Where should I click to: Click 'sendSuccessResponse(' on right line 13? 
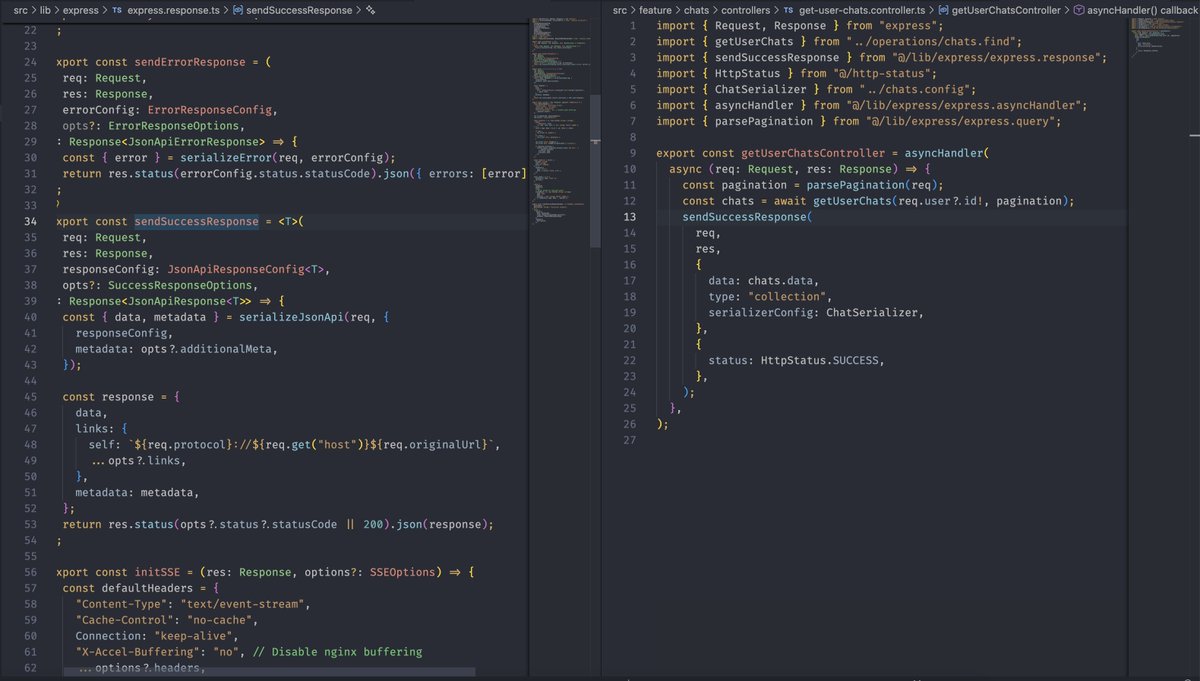pos(748,217)
